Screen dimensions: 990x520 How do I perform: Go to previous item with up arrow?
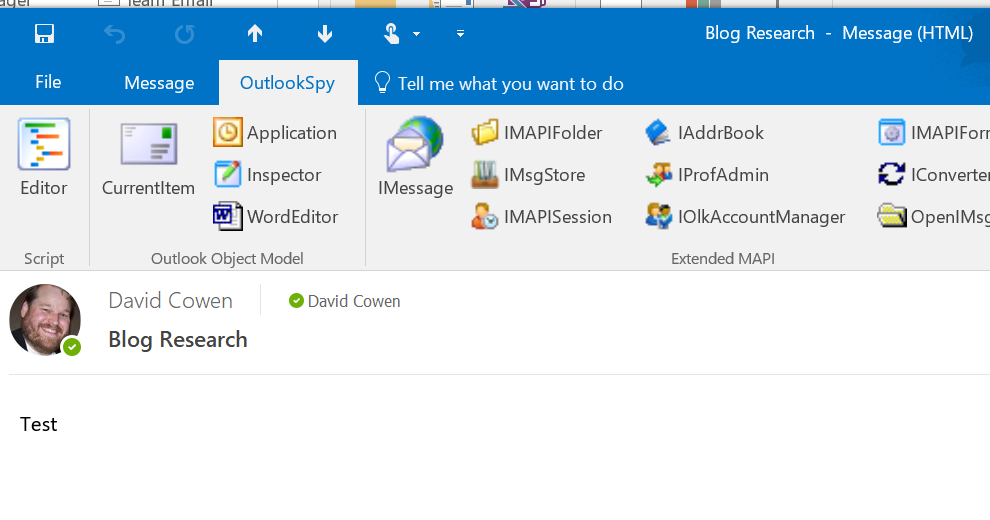coord(255,34)
